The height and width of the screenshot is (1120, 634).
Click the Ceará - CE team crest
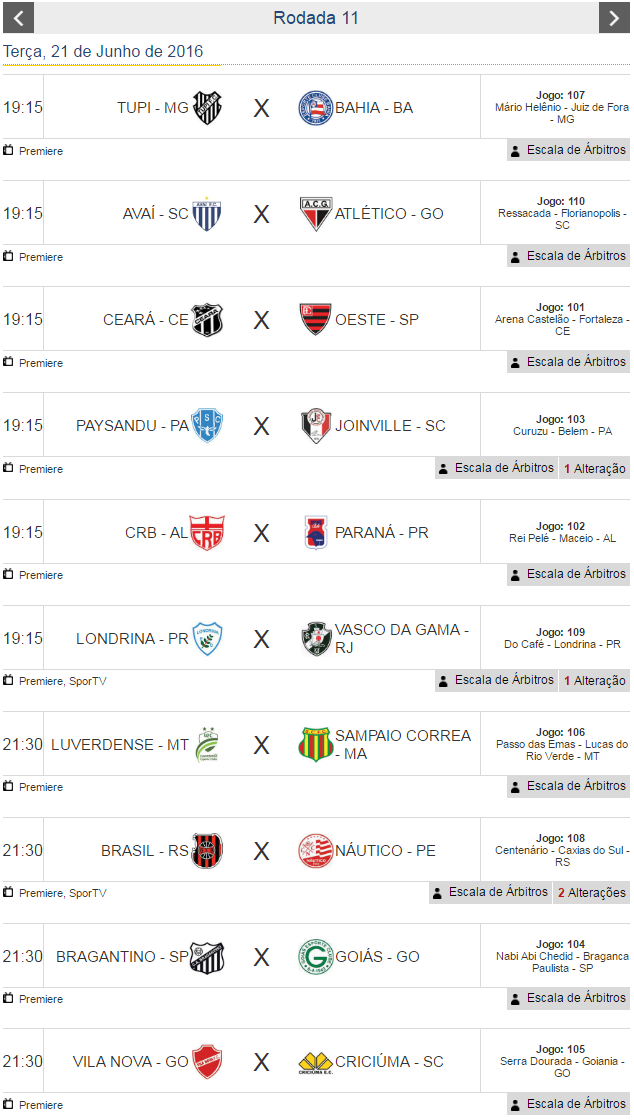tap(207, 320)
